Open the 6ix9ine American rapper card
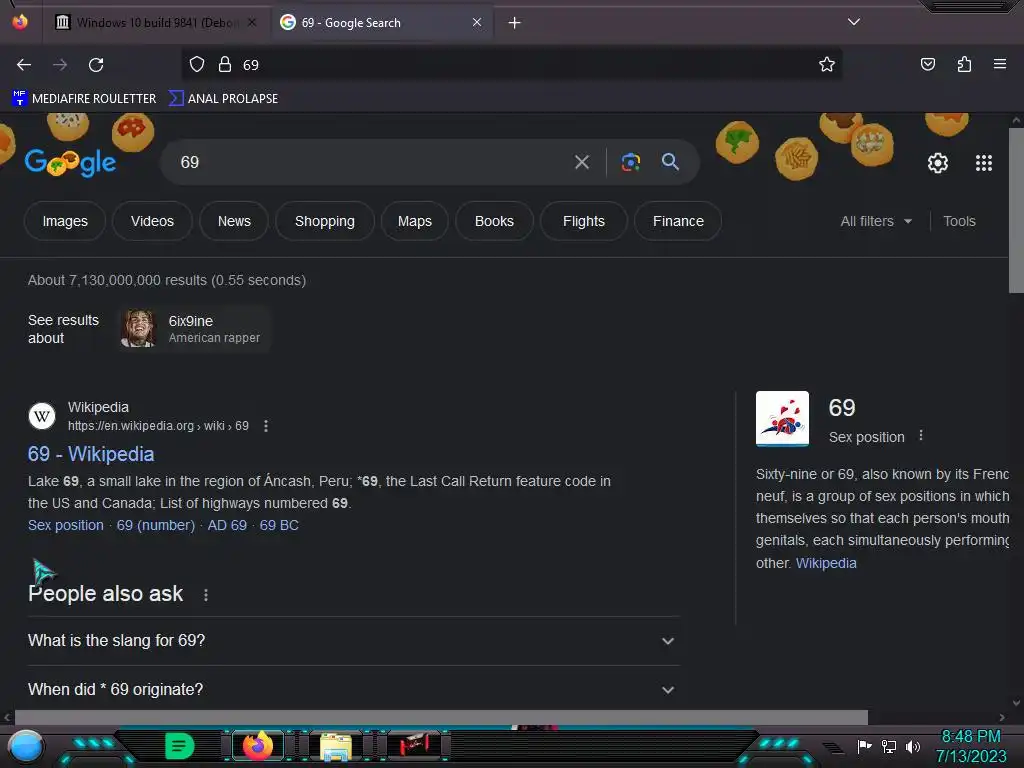The height and width of the screenshot is (768, 1024). 194,328
